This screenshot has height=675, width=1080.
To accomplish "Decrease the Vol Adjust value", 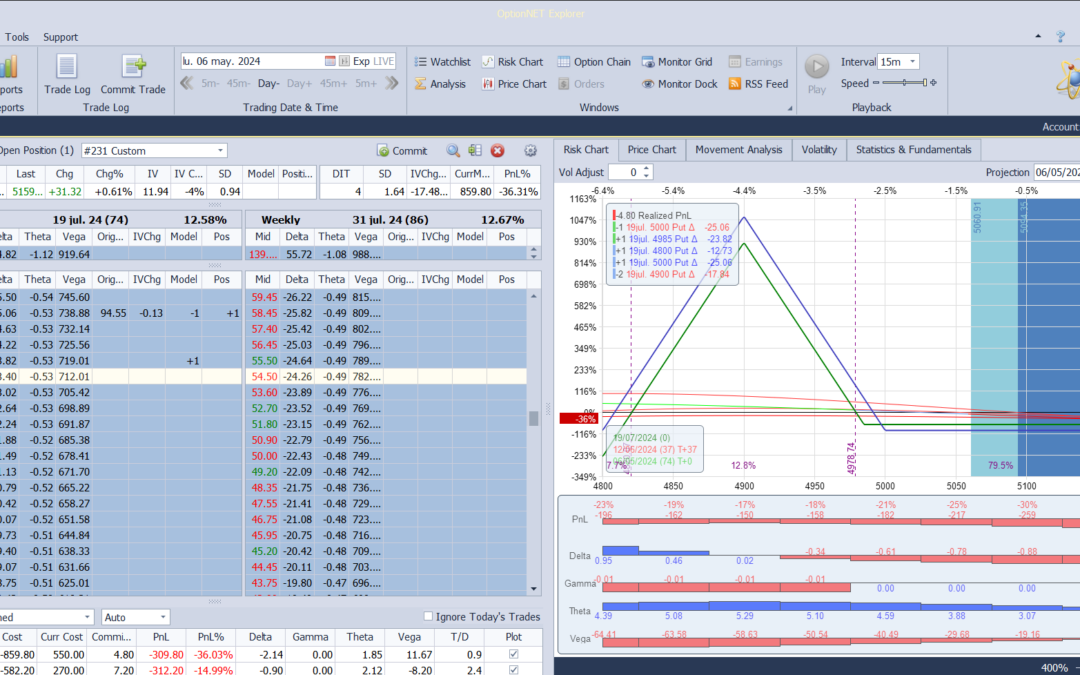I will click(x=646, y=176).
